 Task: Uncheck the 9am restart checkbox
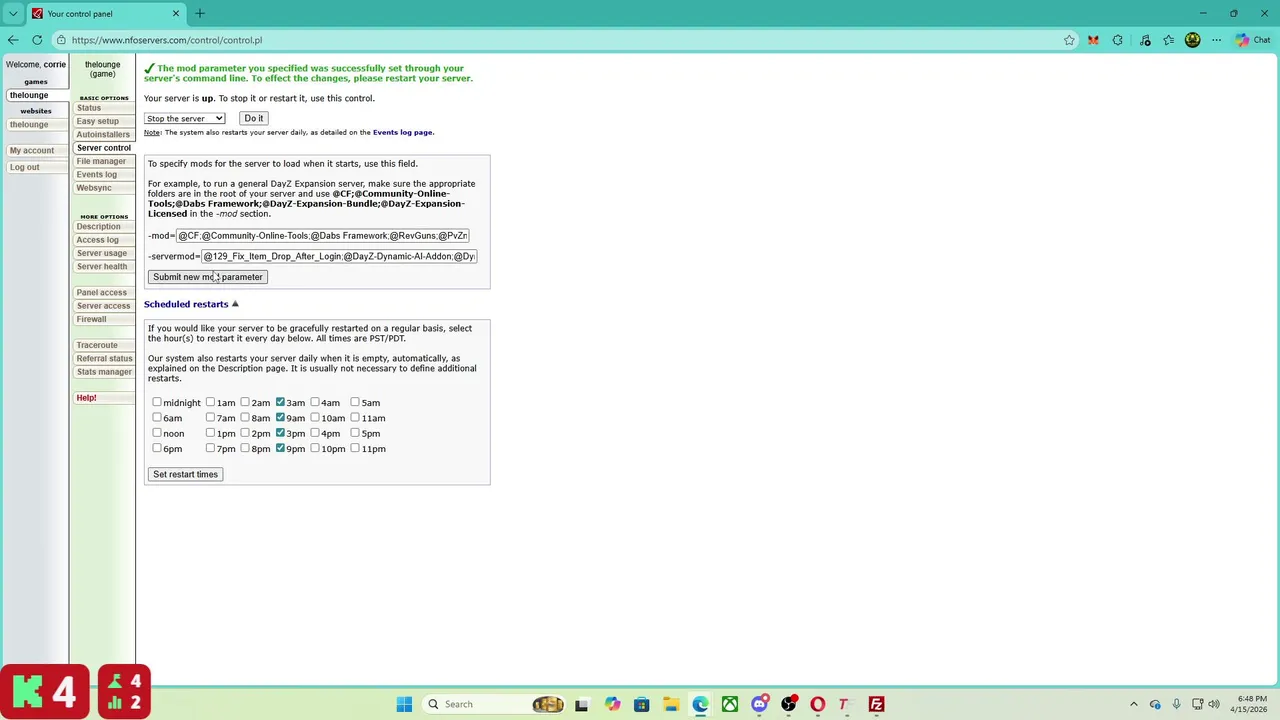[280, 417]
